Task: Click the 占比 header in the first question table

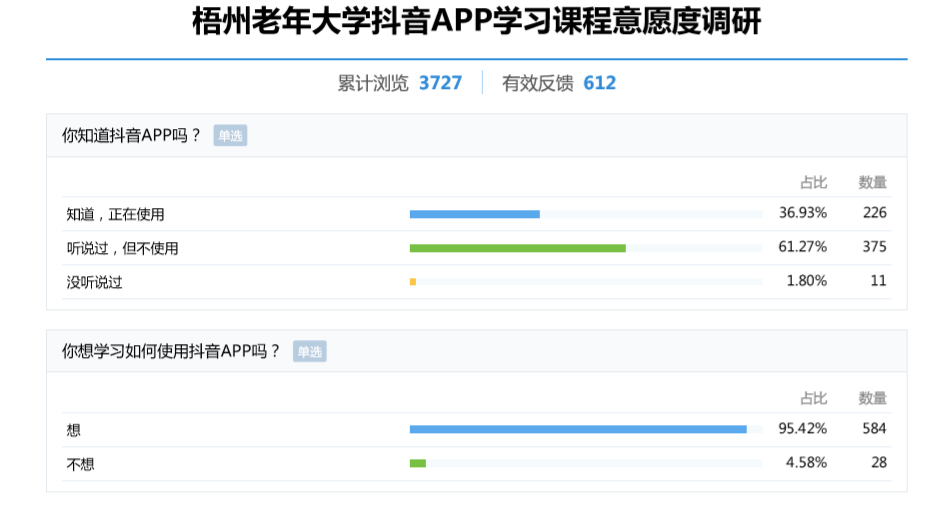Action: (x=814, y=182)
